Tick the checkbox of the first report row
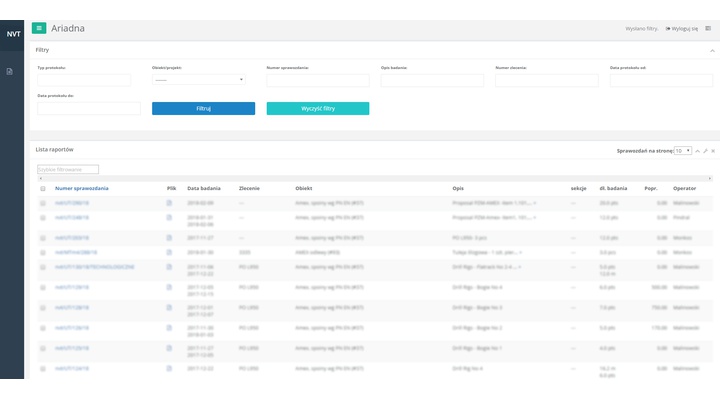 [x=43, y=203]
